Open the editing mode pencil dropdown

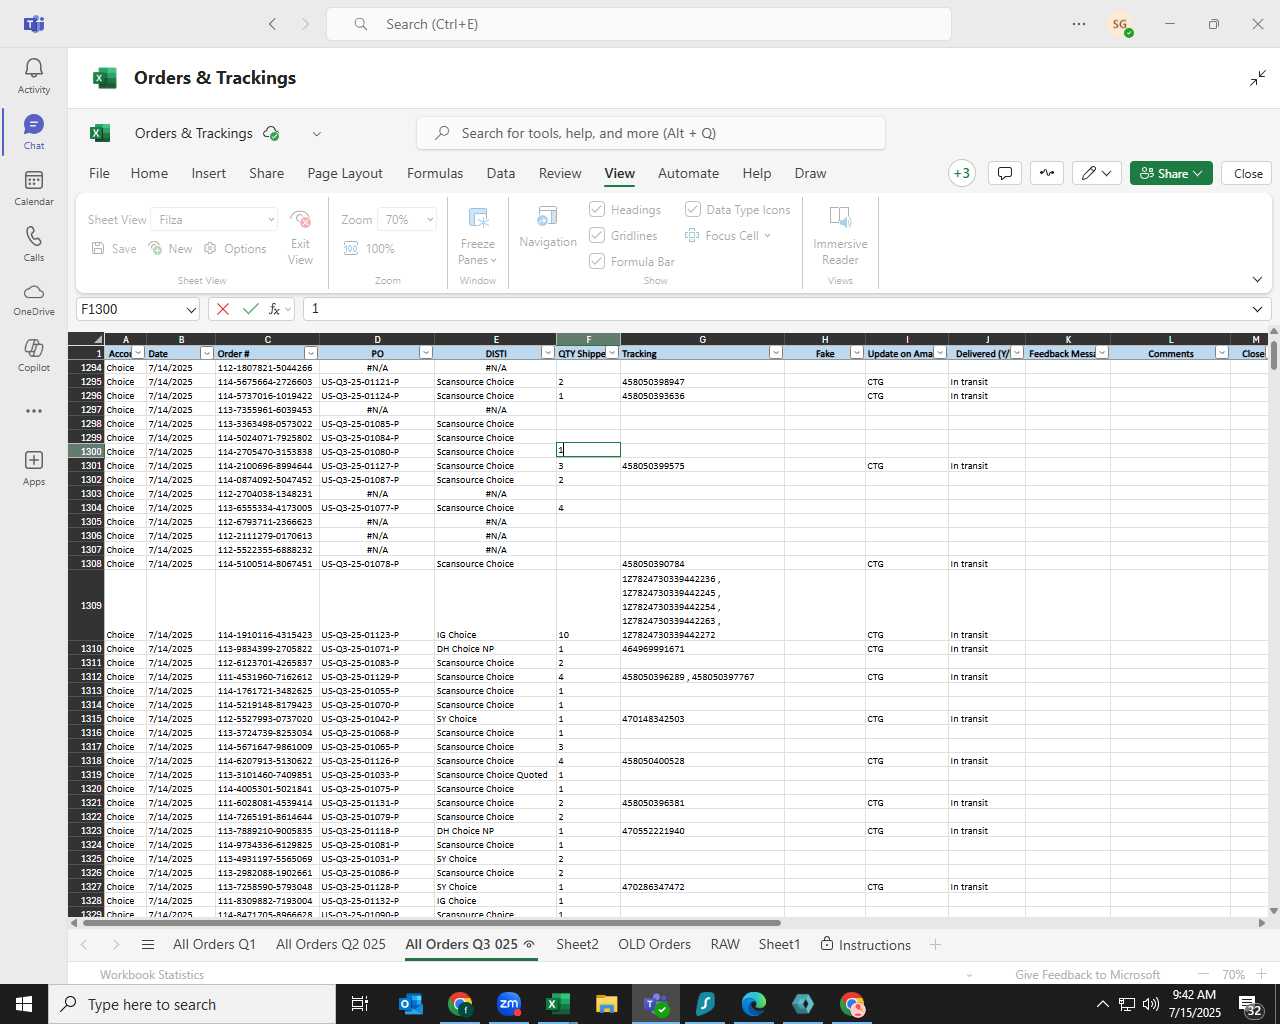(1097, 173)
